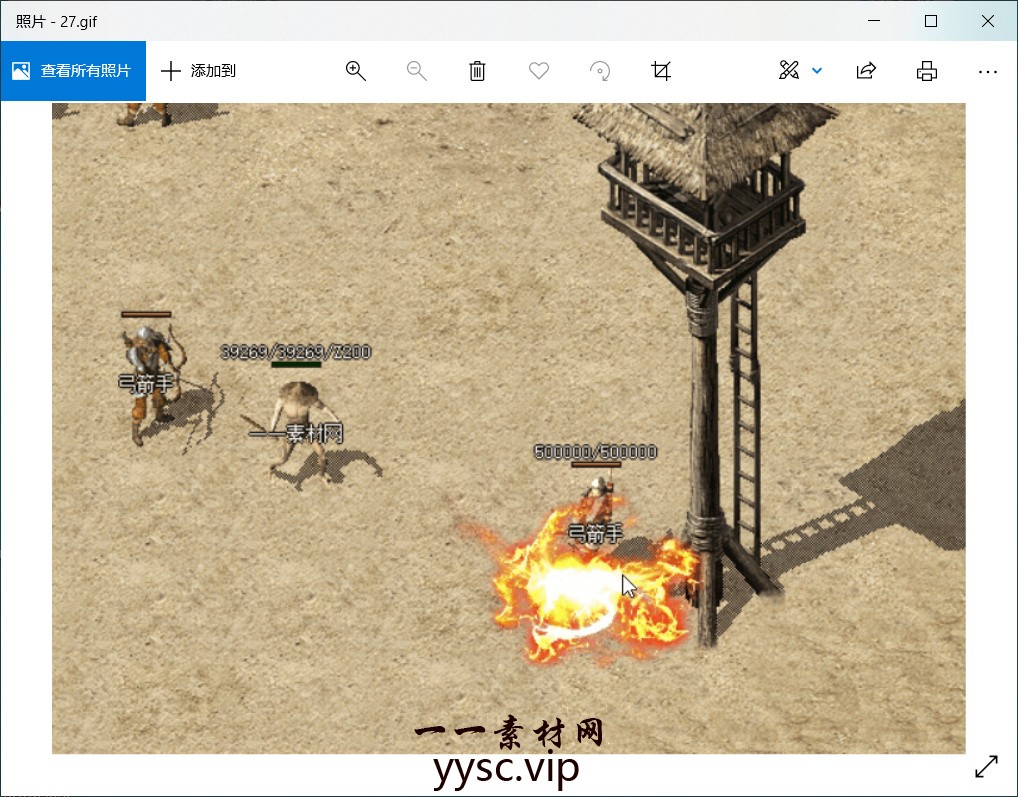Screen dimensions: 1018x797
Task: Click the zoom out magnifier icon
Action: coord(416,71)
